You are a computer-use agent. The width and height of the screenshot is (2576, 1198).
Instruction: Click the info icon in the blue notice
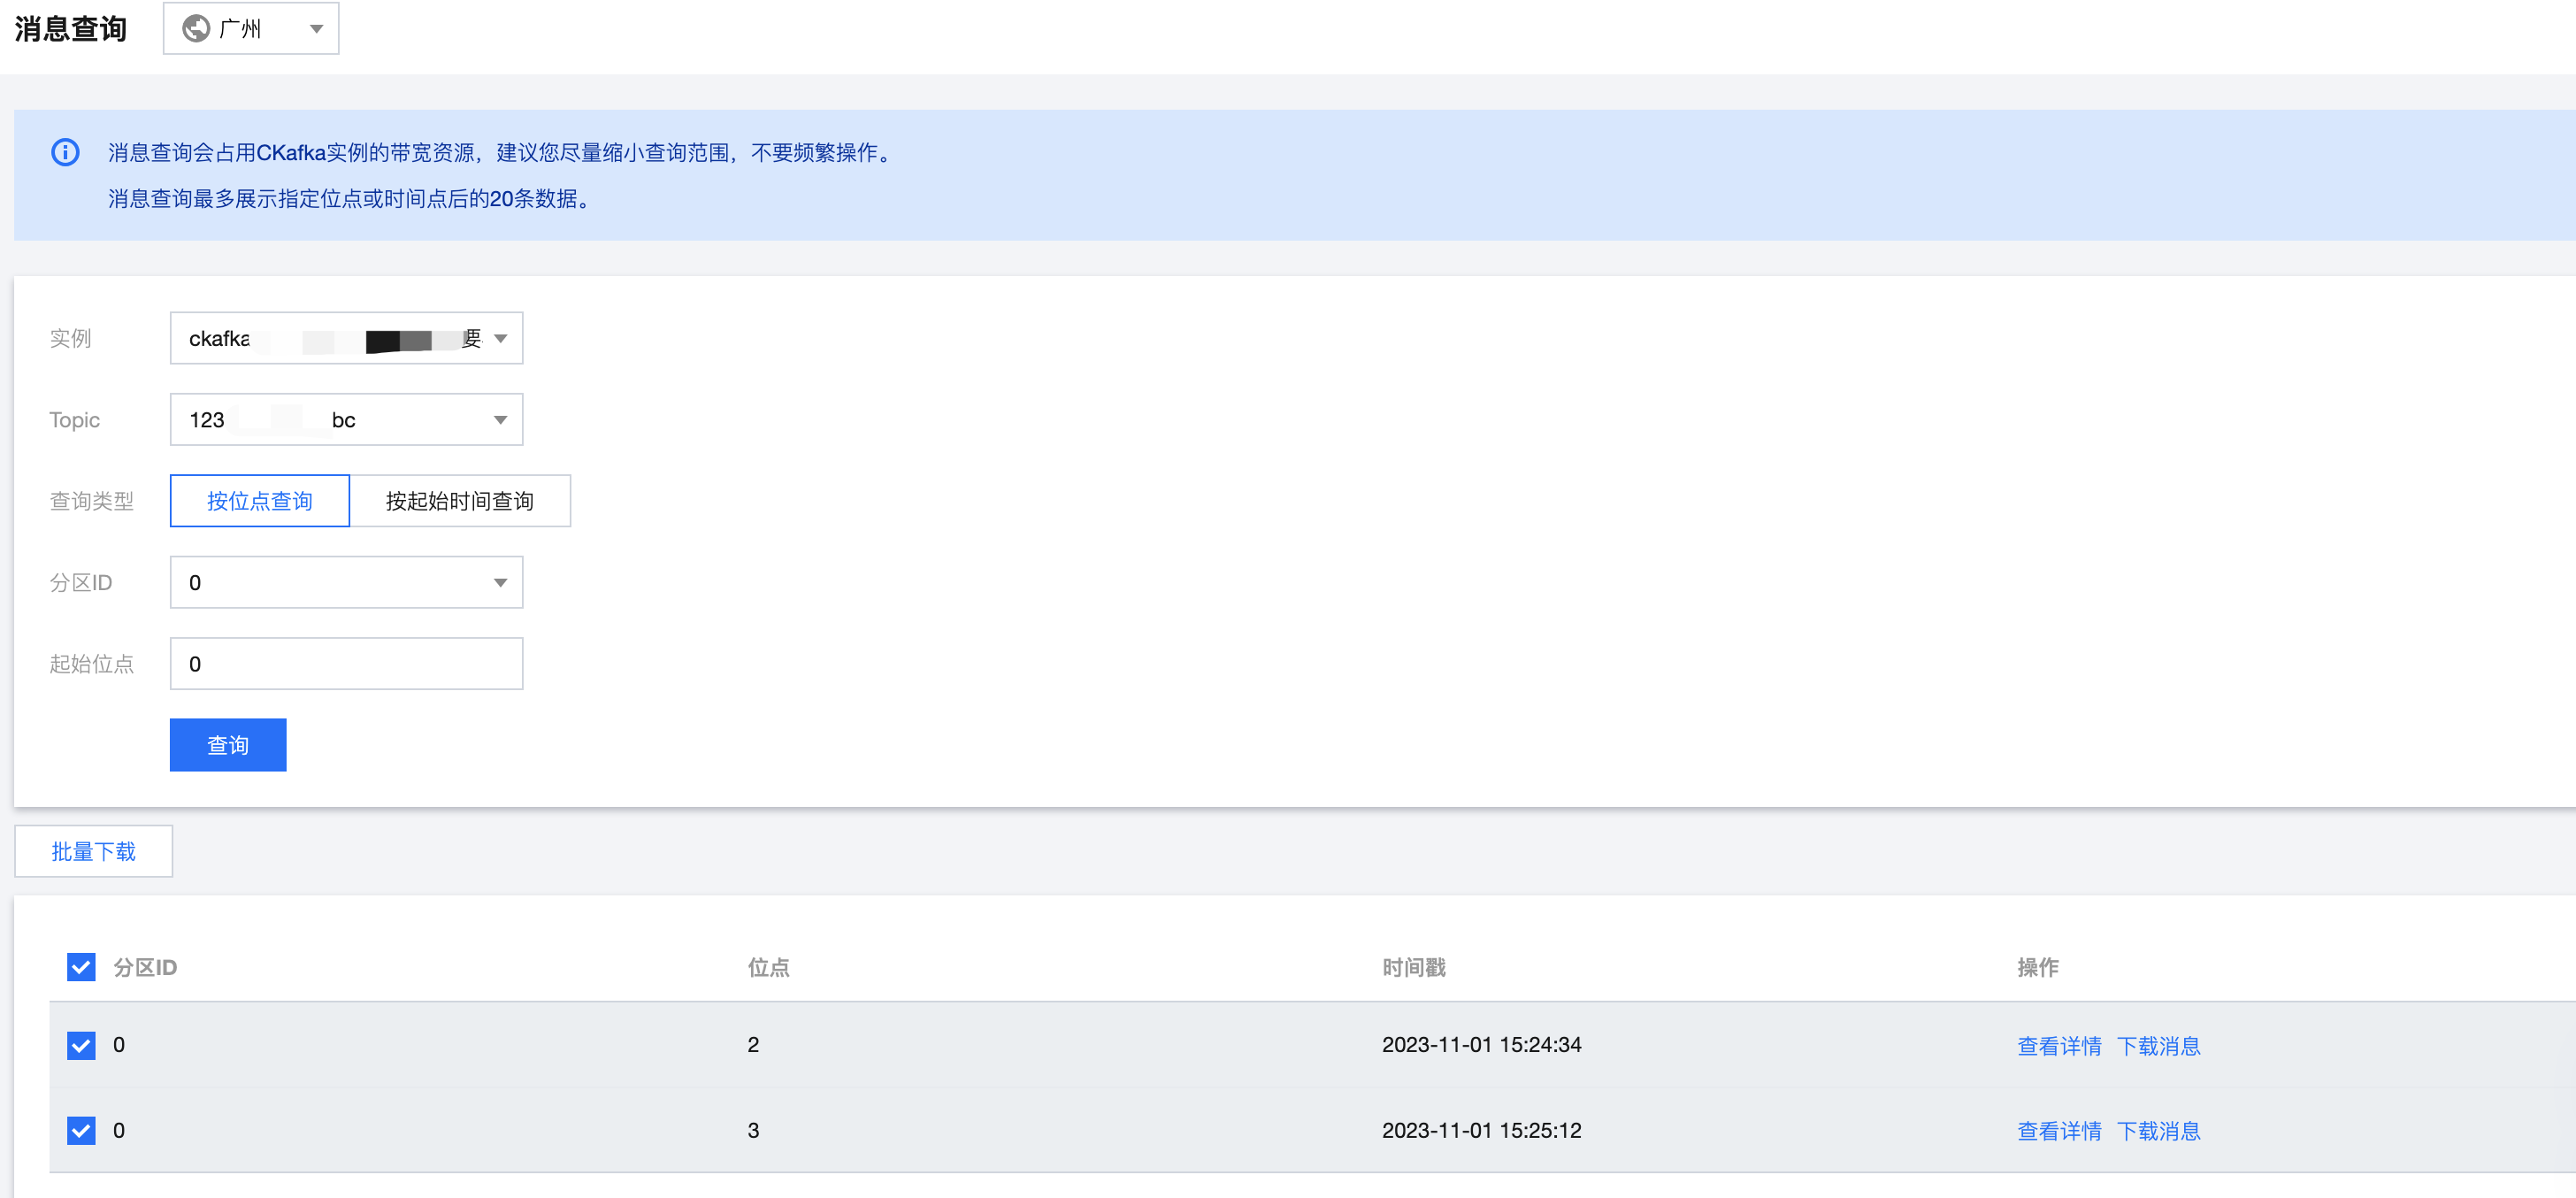tap(65, 152)
